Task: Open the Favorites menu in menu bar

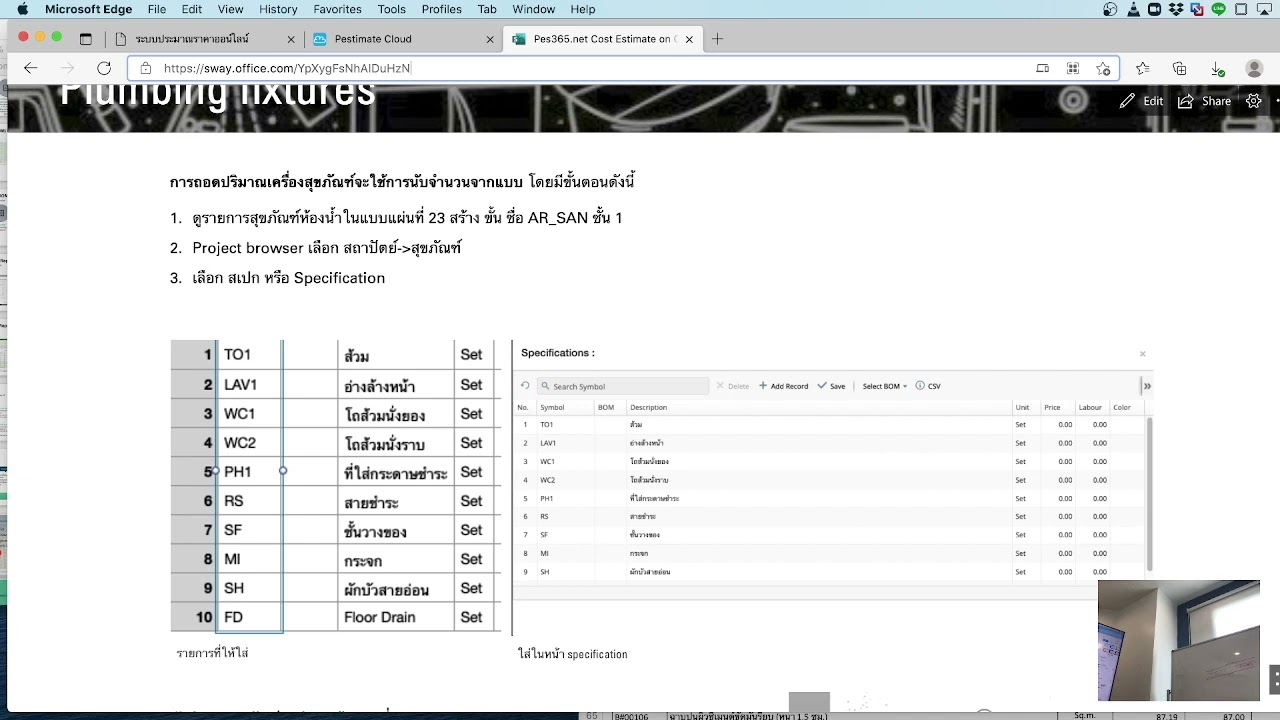Action: click(337, 9)
